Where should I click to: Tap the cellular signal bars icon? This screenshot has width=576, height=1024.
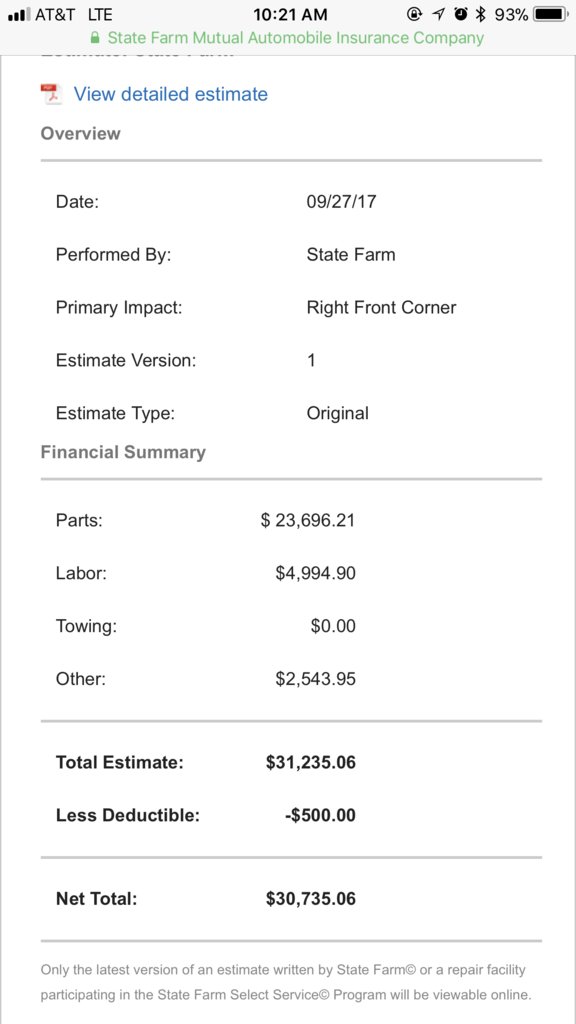19,14
